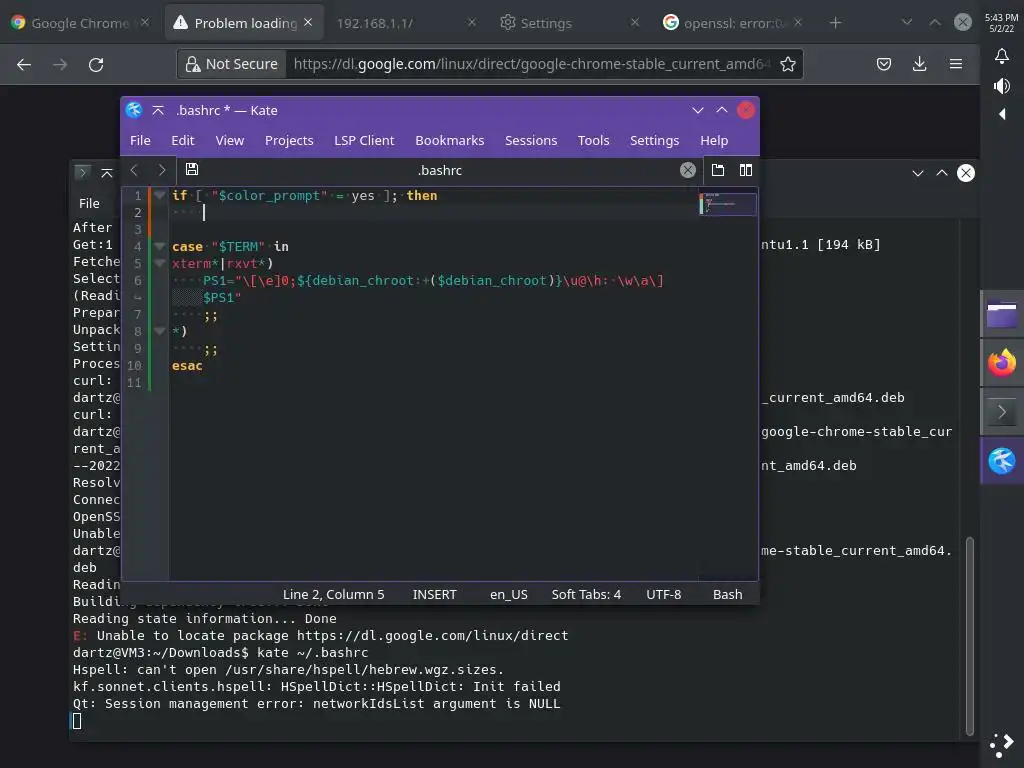Click the terminal window's app icon
This screenshot has height=768, width=1024.
82,172
